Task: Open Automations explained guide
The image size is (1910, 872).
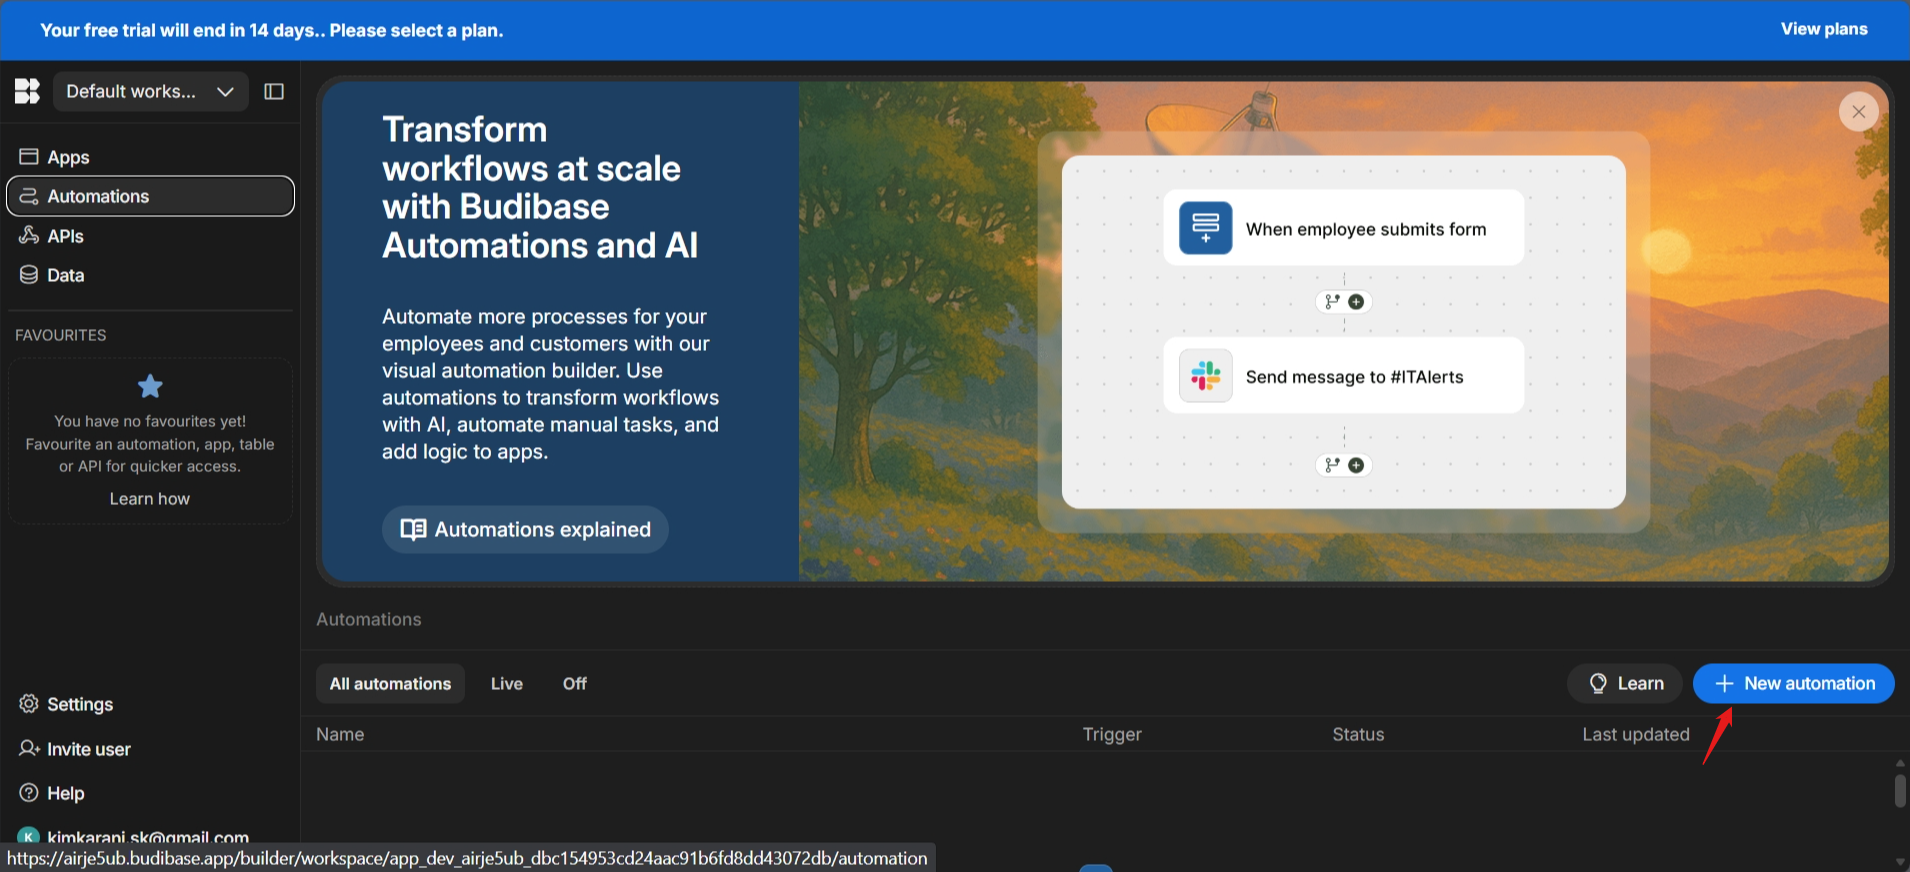Action: pos(525,529)
